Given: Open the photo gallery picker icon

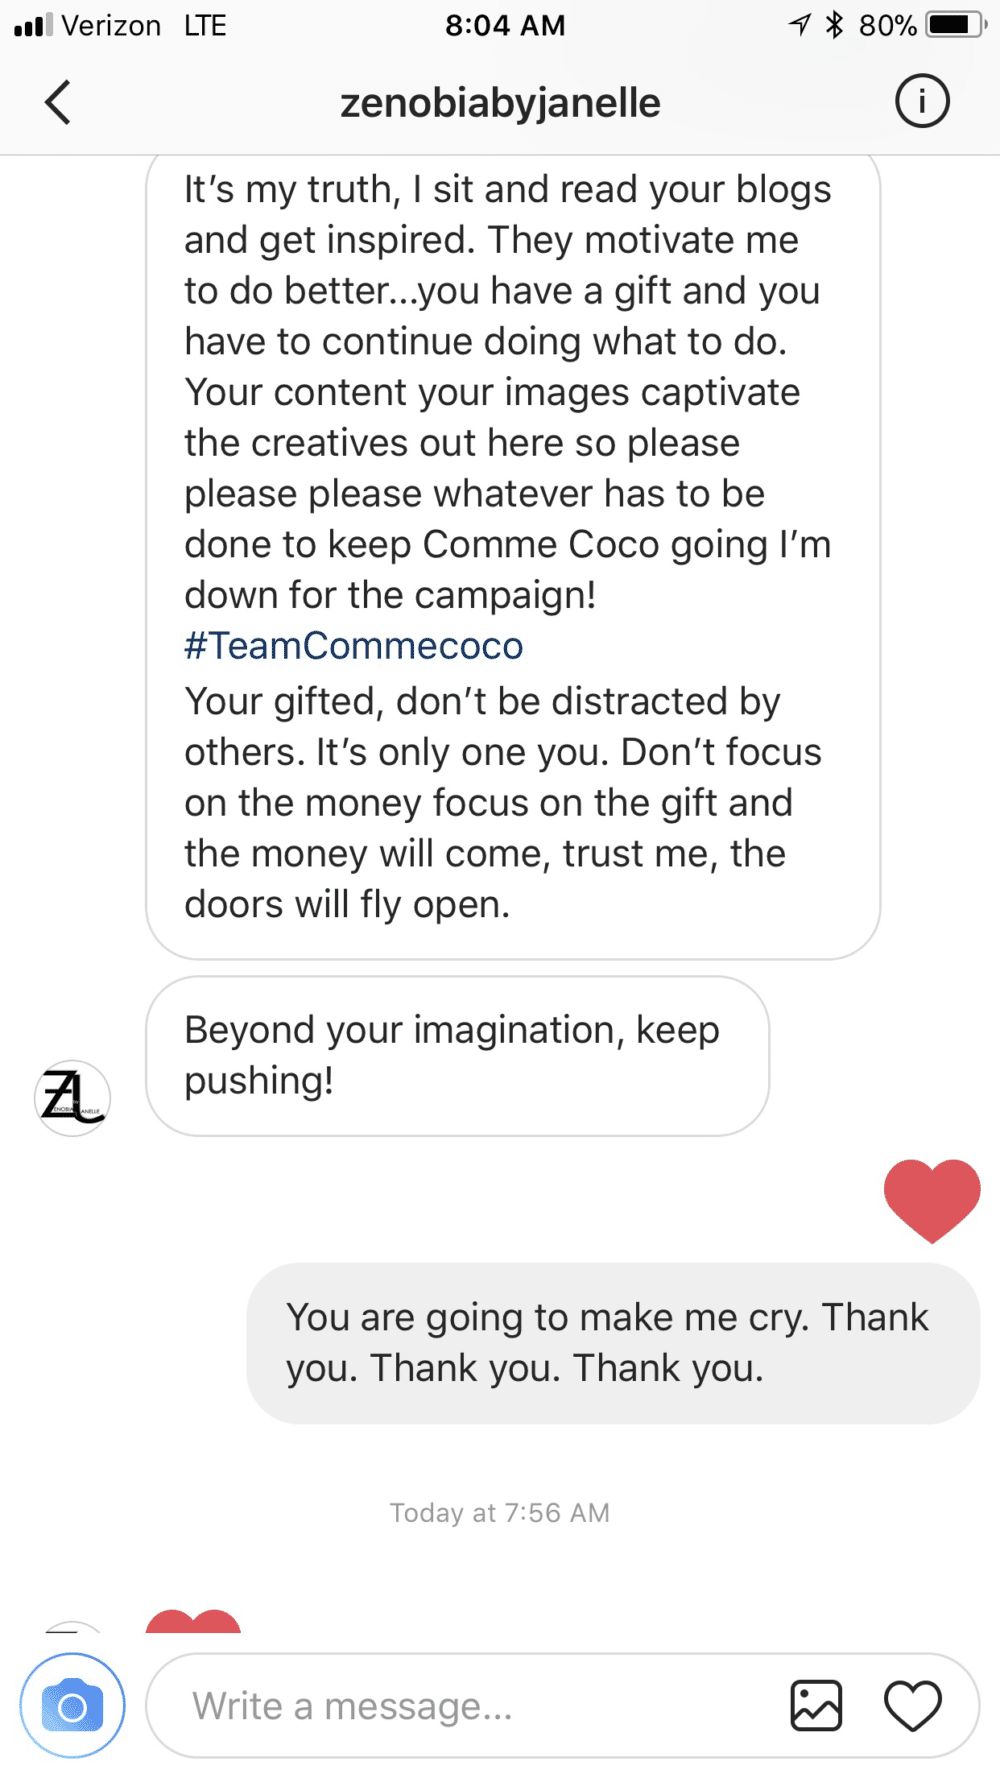Looking at the screenshot, I should 816,1706.
